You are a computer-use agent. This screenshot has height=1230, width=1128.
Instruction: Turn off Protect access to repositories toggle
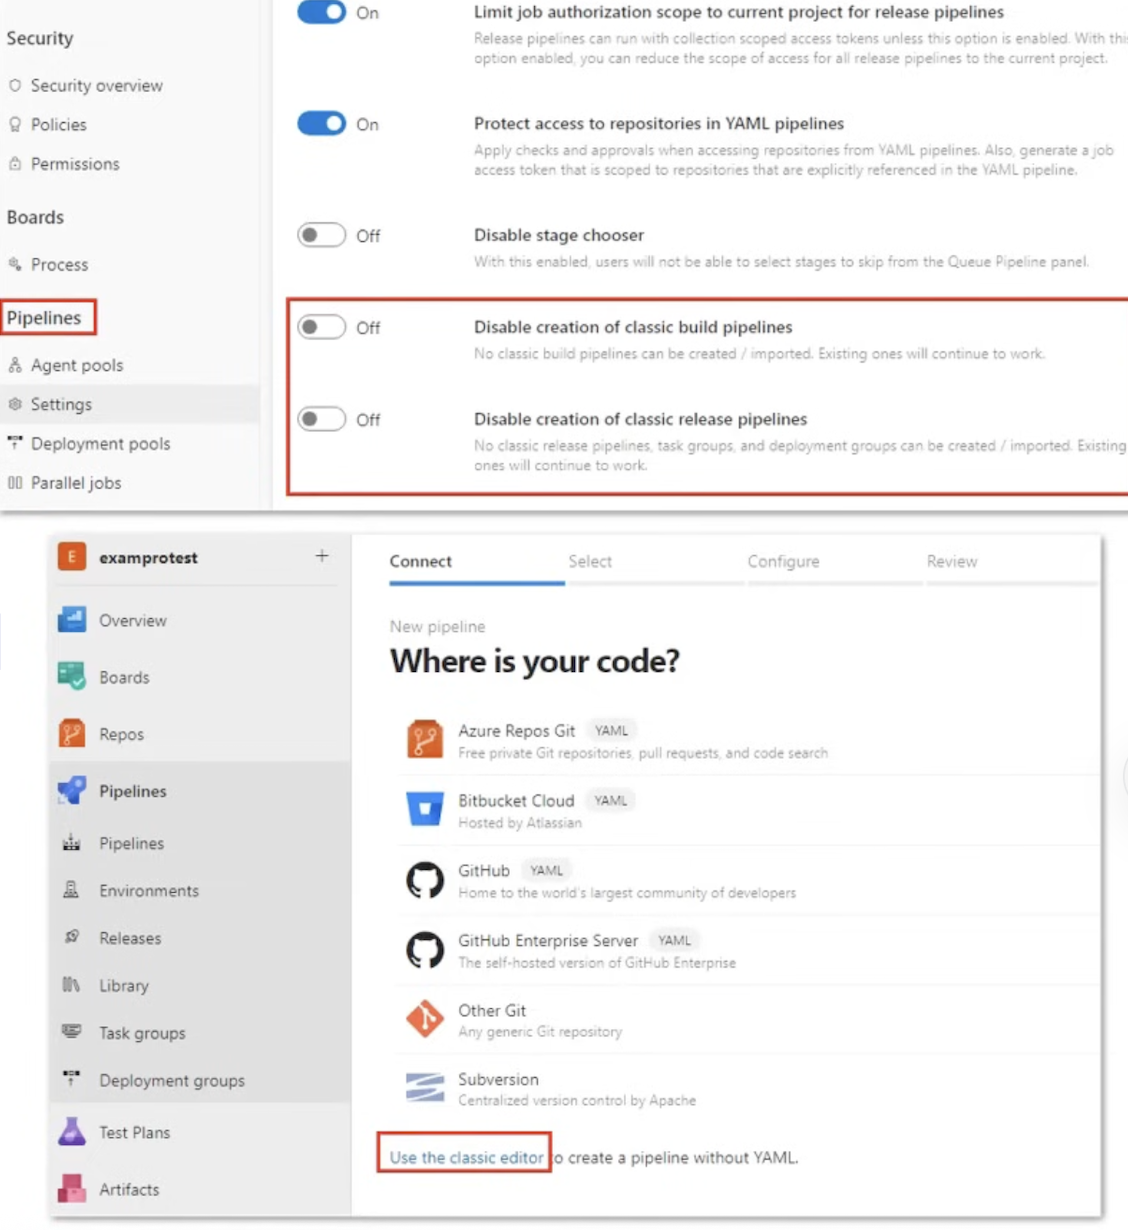pos(322,124)
